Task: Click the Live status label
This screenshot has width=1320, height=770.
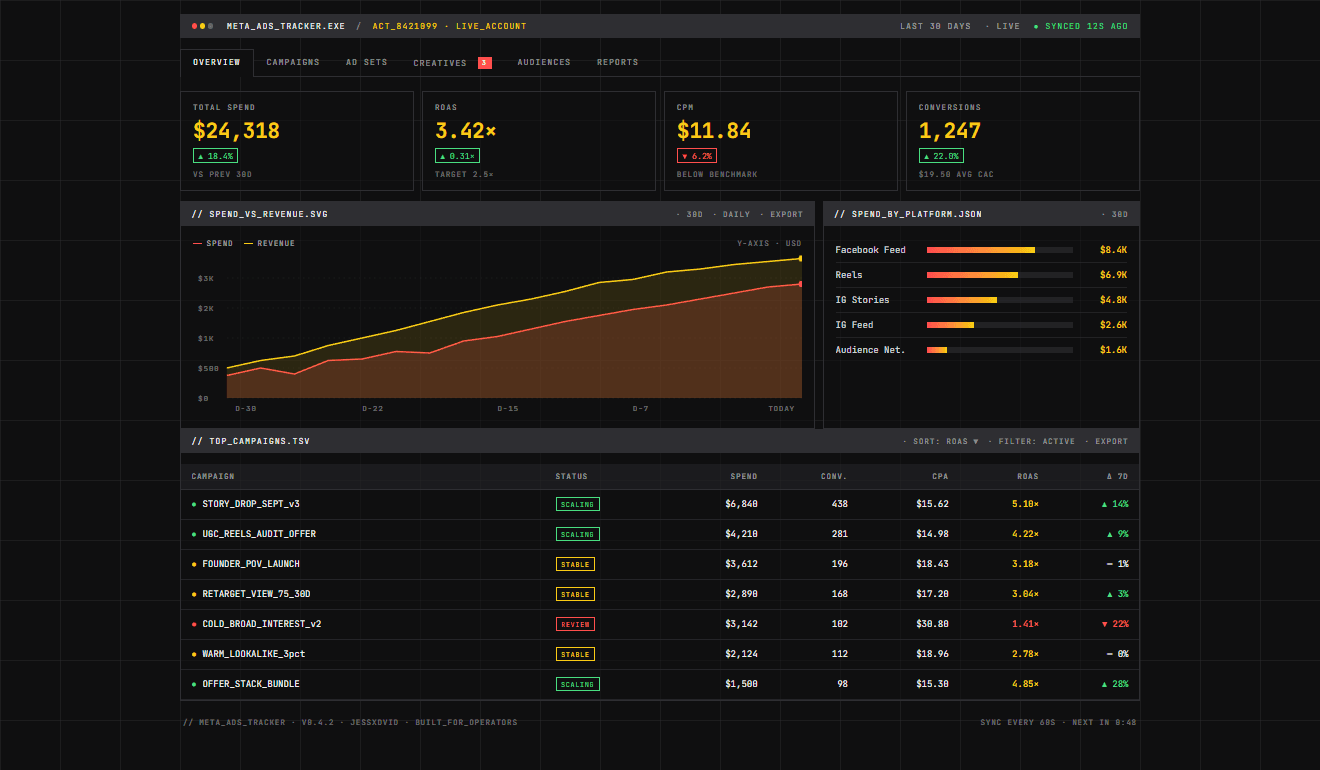Action: [1003, 26]
